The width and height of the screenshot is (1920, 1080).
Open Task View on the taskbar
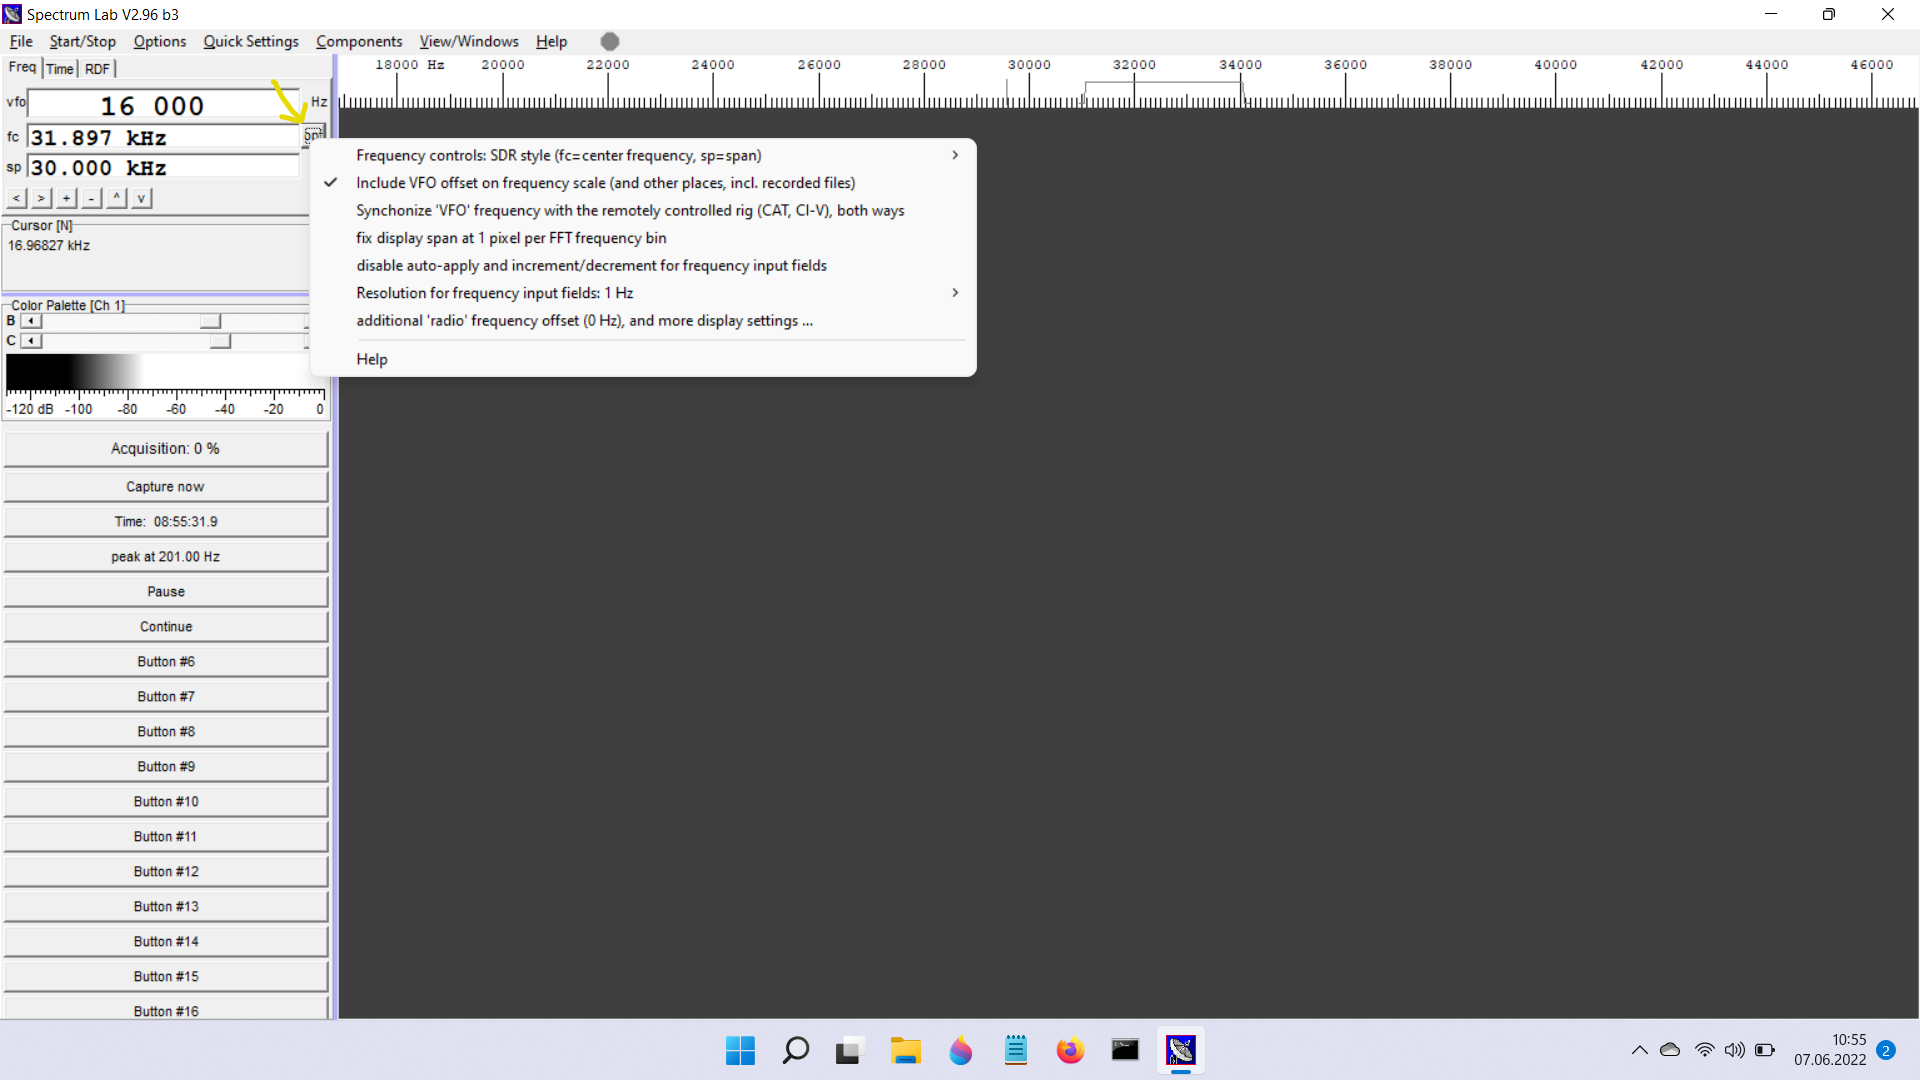click(849, 1050)
